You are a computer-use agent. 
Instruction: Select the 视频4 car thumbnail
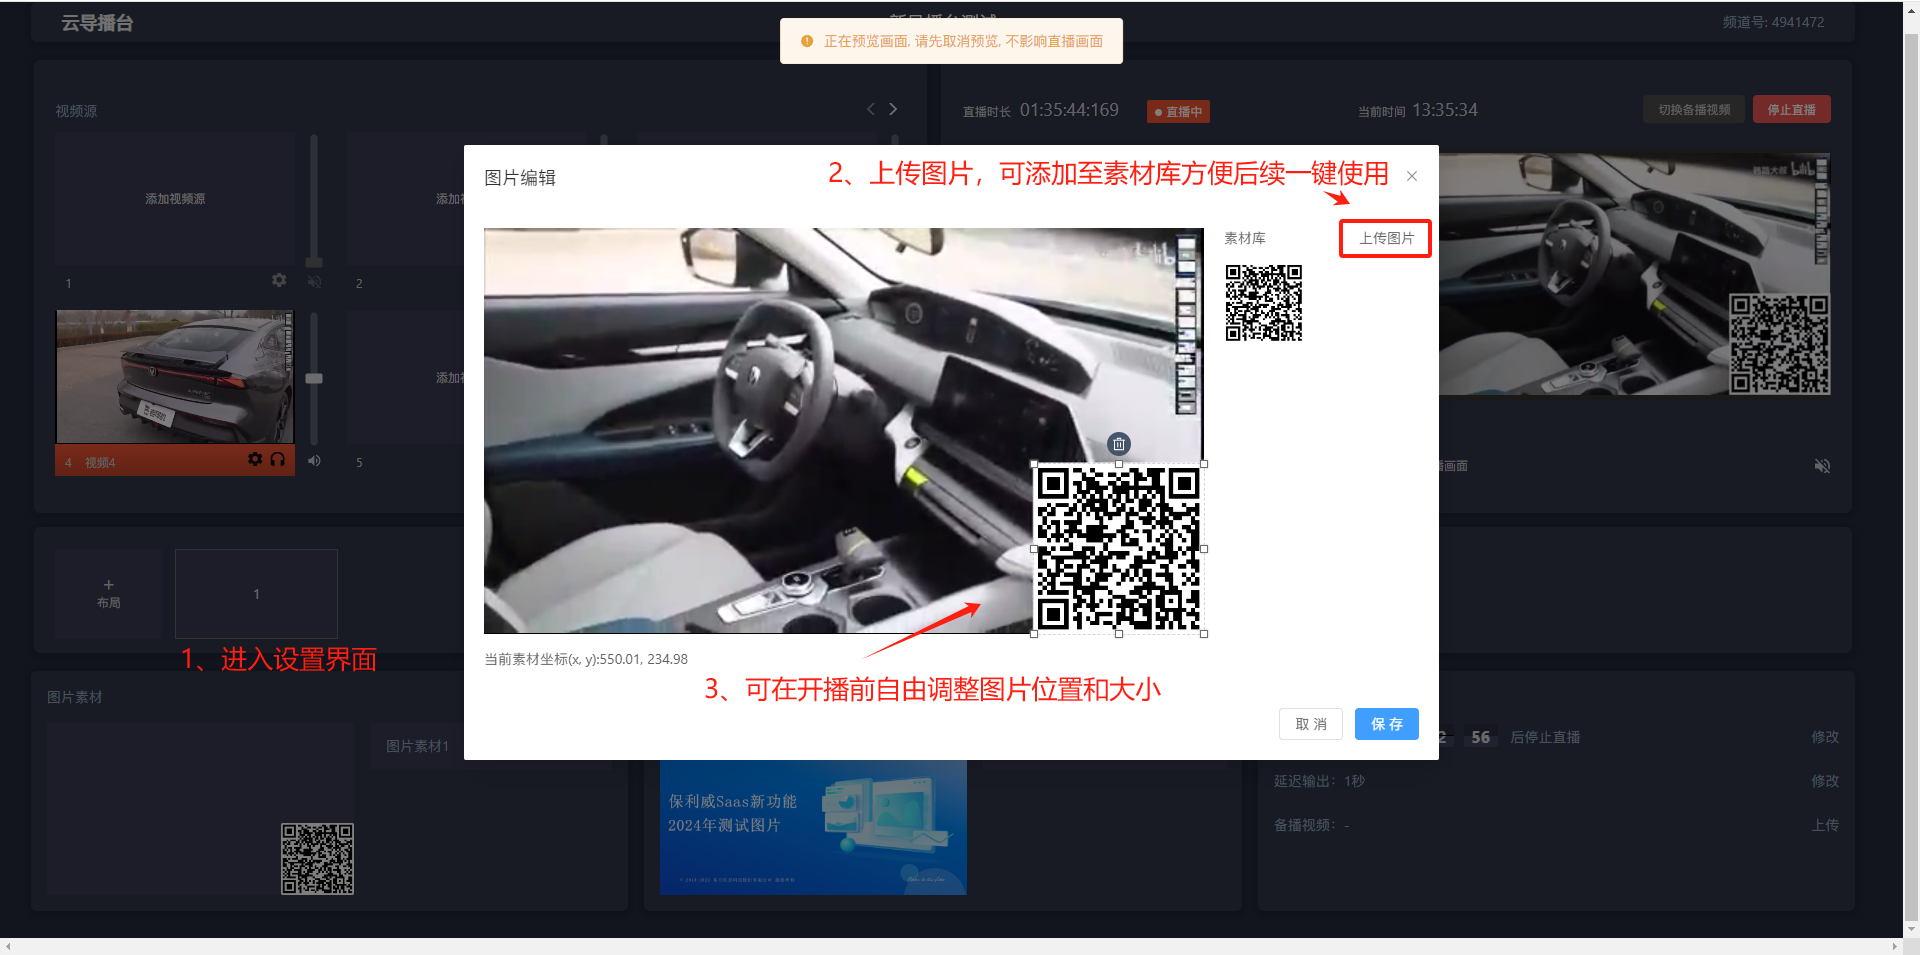coord(175,377)
